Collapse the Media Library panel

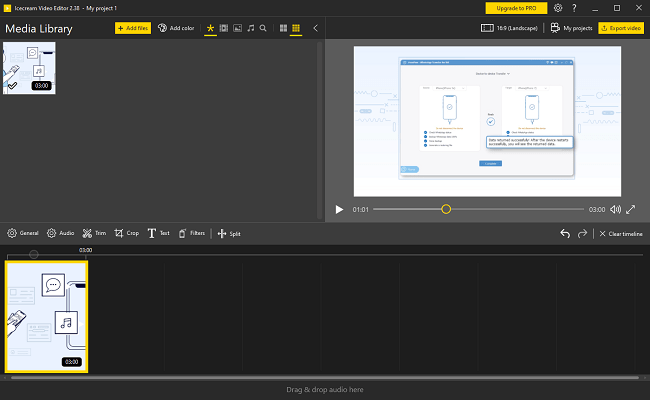315,28
